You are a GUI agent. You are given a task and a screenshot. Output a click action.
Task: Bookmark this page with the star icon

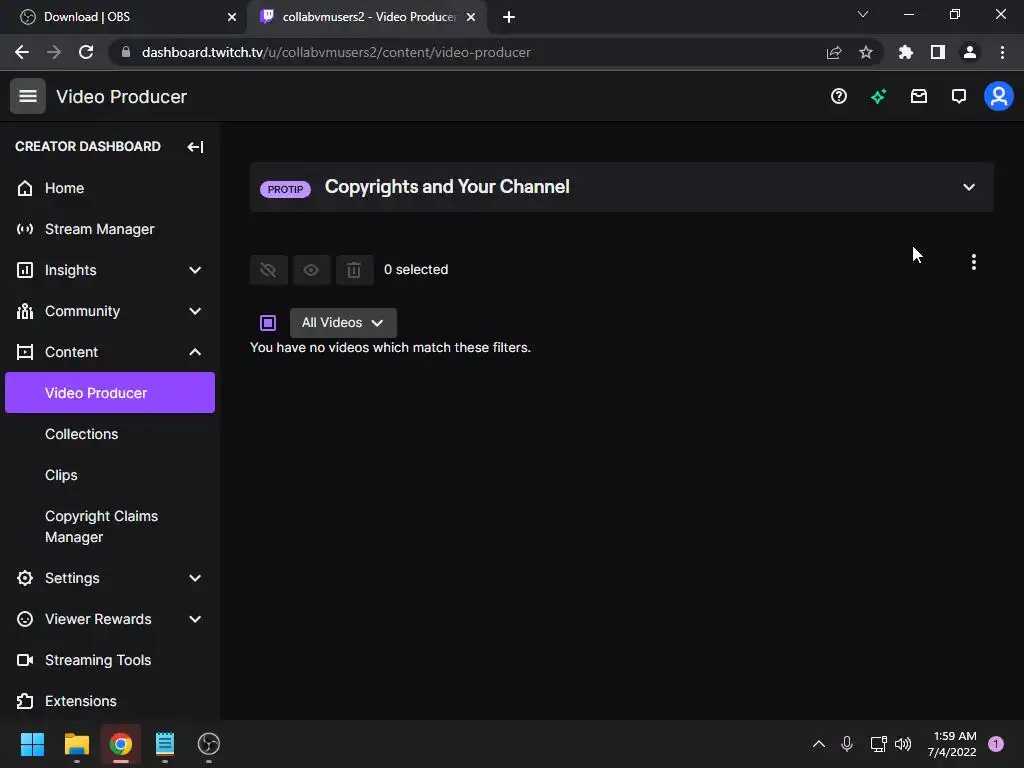tap(865, 52)
